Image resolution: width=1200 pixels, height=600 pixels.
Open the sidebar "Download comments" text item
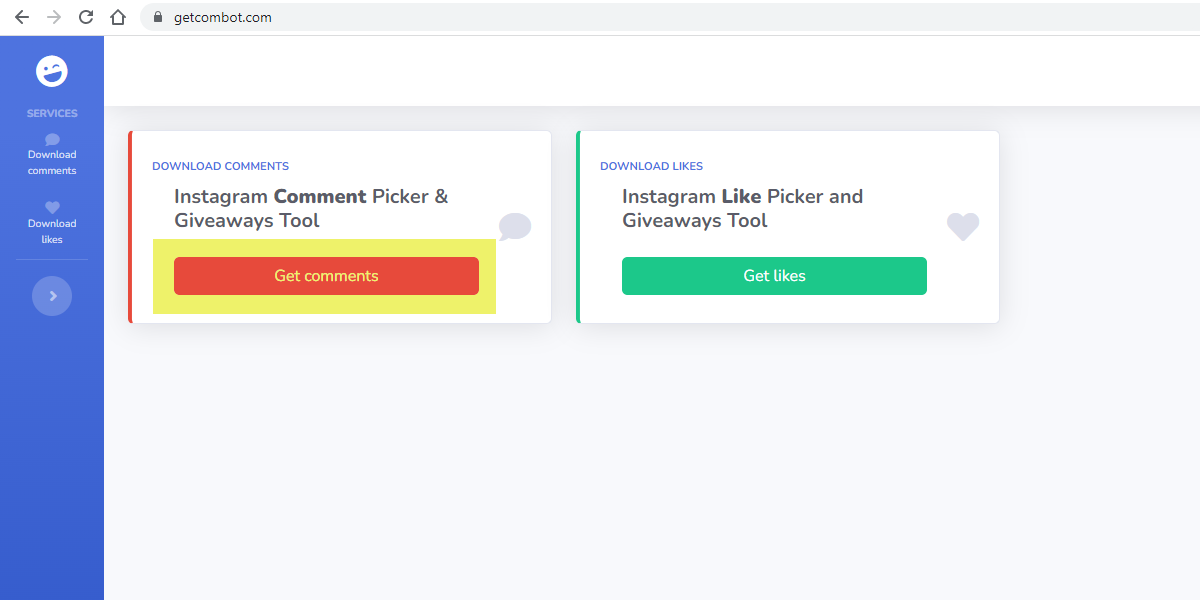point(52,162)
